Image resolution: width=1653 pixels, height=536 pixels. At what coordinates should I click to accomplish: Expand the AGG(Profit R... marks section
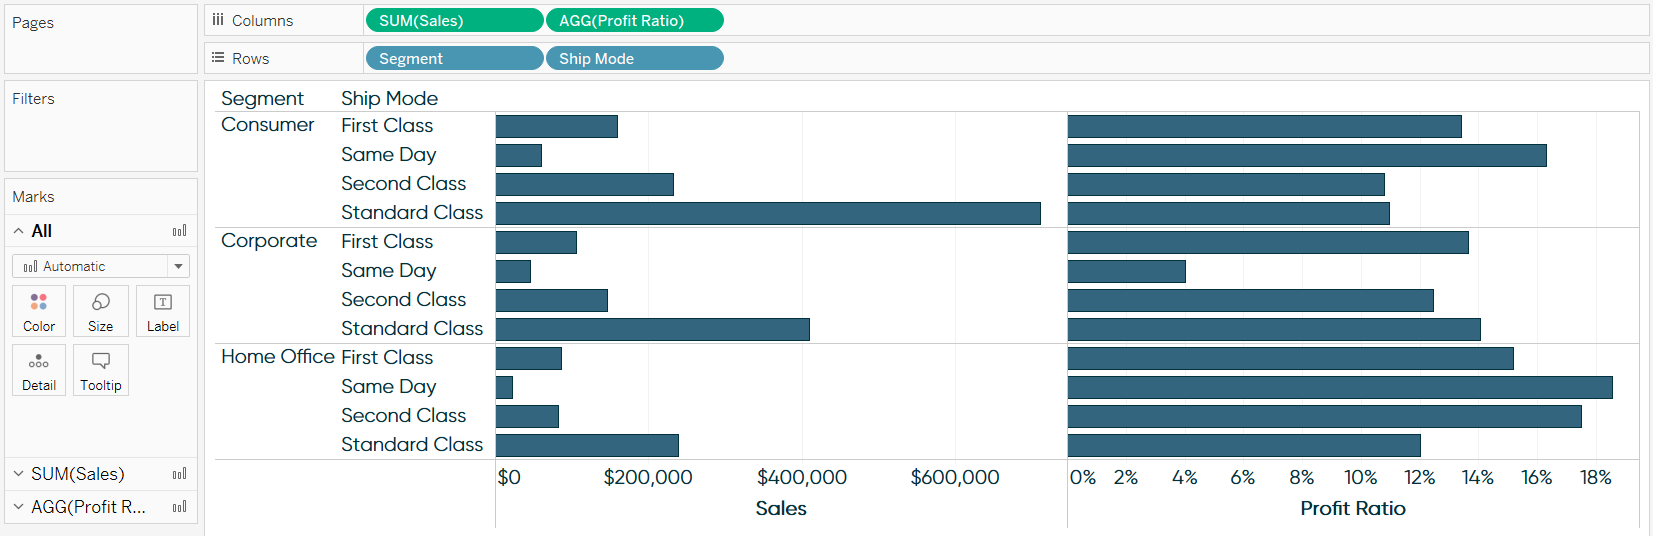pos(19,507)
